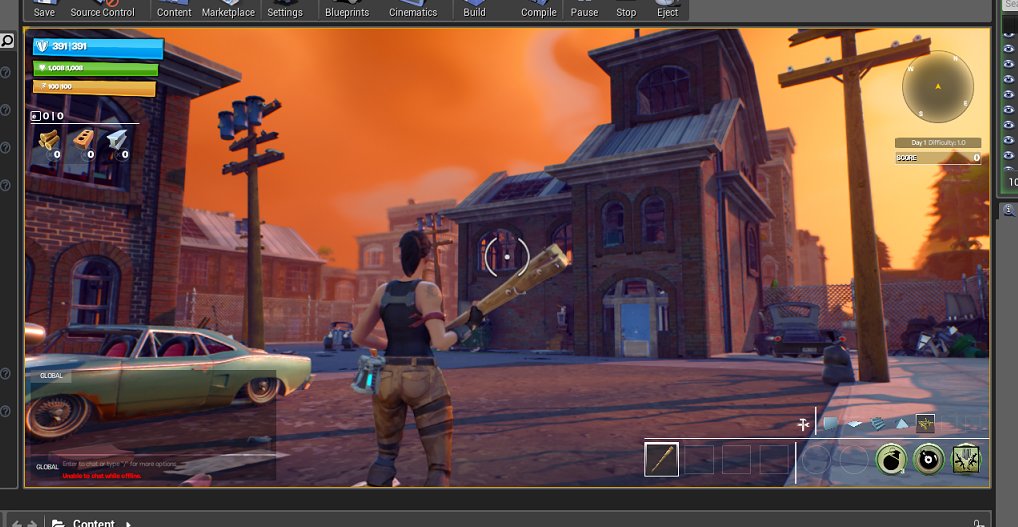
Task: Activate the grenade ability icon
Action: pyautogui.click(x=891, y=460)
